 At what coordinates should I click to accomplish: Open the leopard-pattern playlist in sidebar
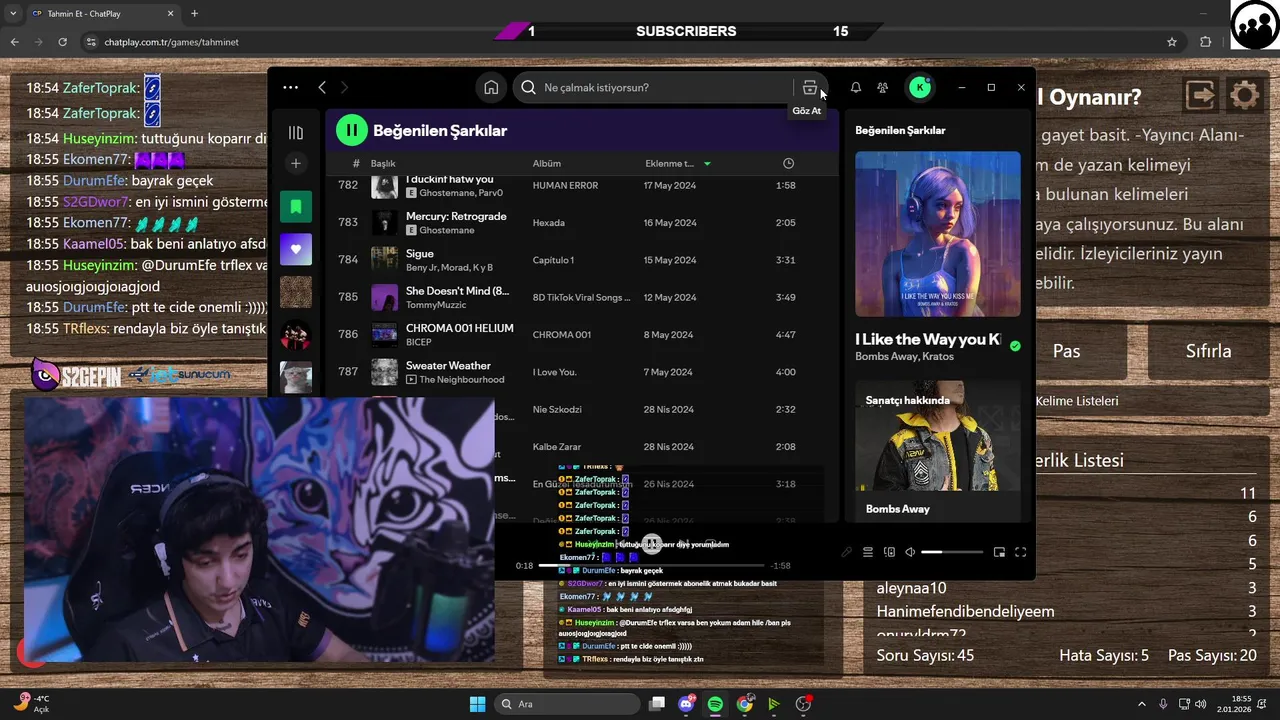[x=296, y=292]
